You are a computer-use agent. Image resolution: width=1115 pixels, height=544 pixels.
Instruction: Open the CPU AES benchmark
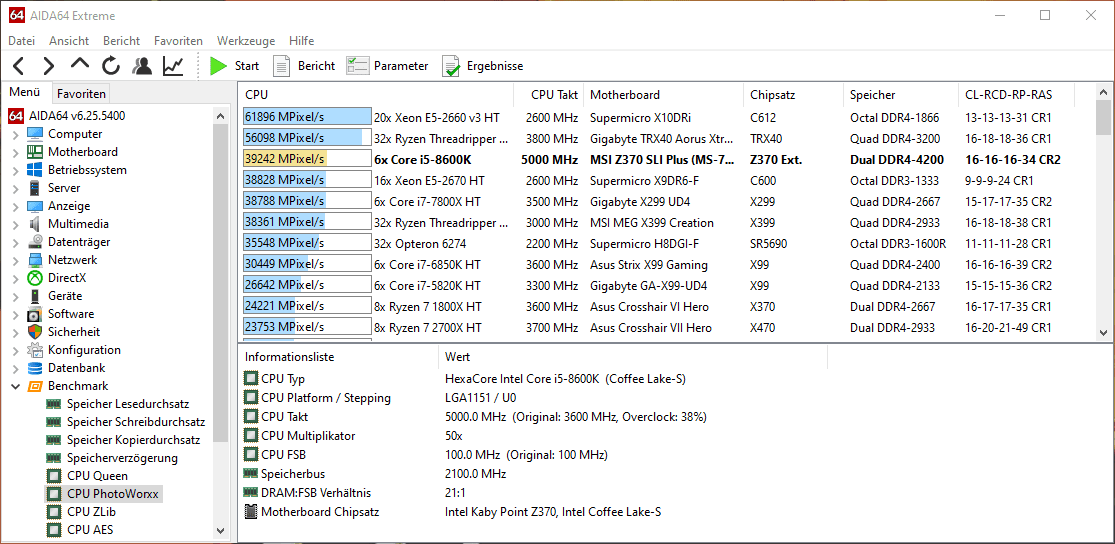tap(90, 530)
